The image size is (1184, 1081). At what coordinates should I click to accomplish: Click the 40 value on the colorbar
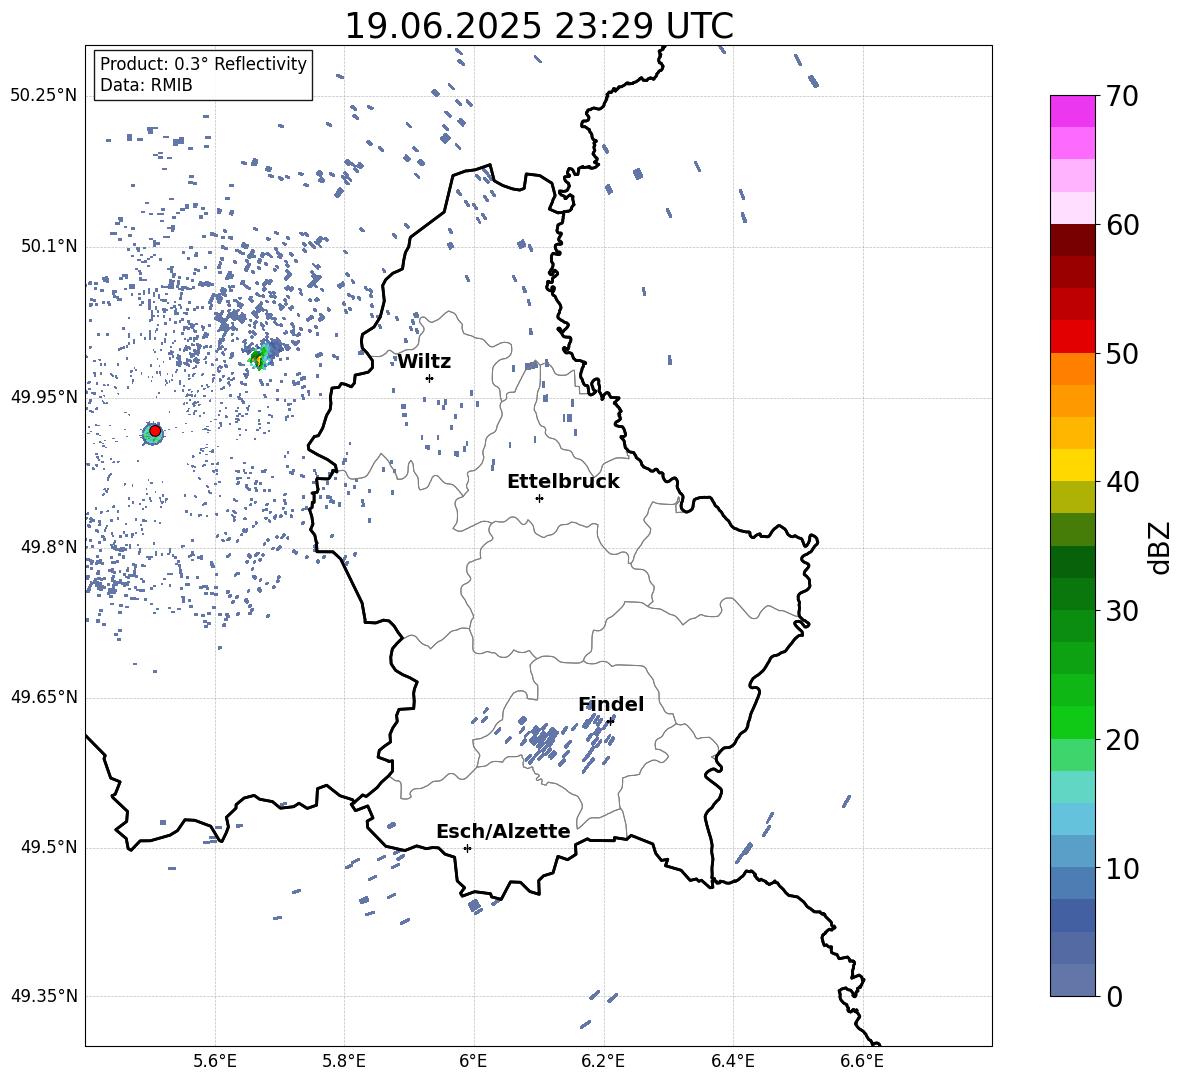pyautogui.click(x=1123, y=482)
